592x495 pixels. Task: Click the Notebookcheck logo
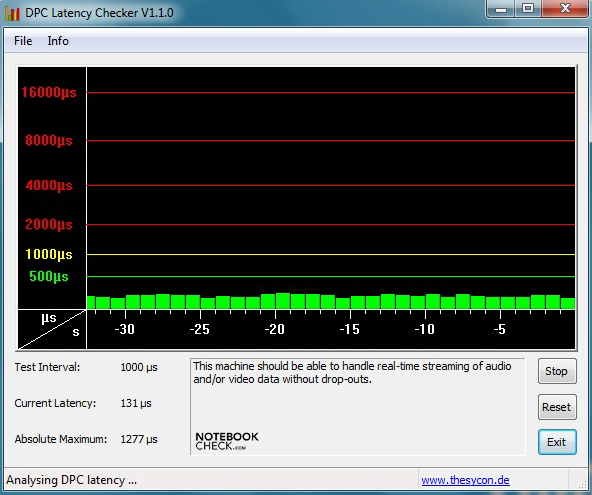pyautogui.click(x=227, y=441)
